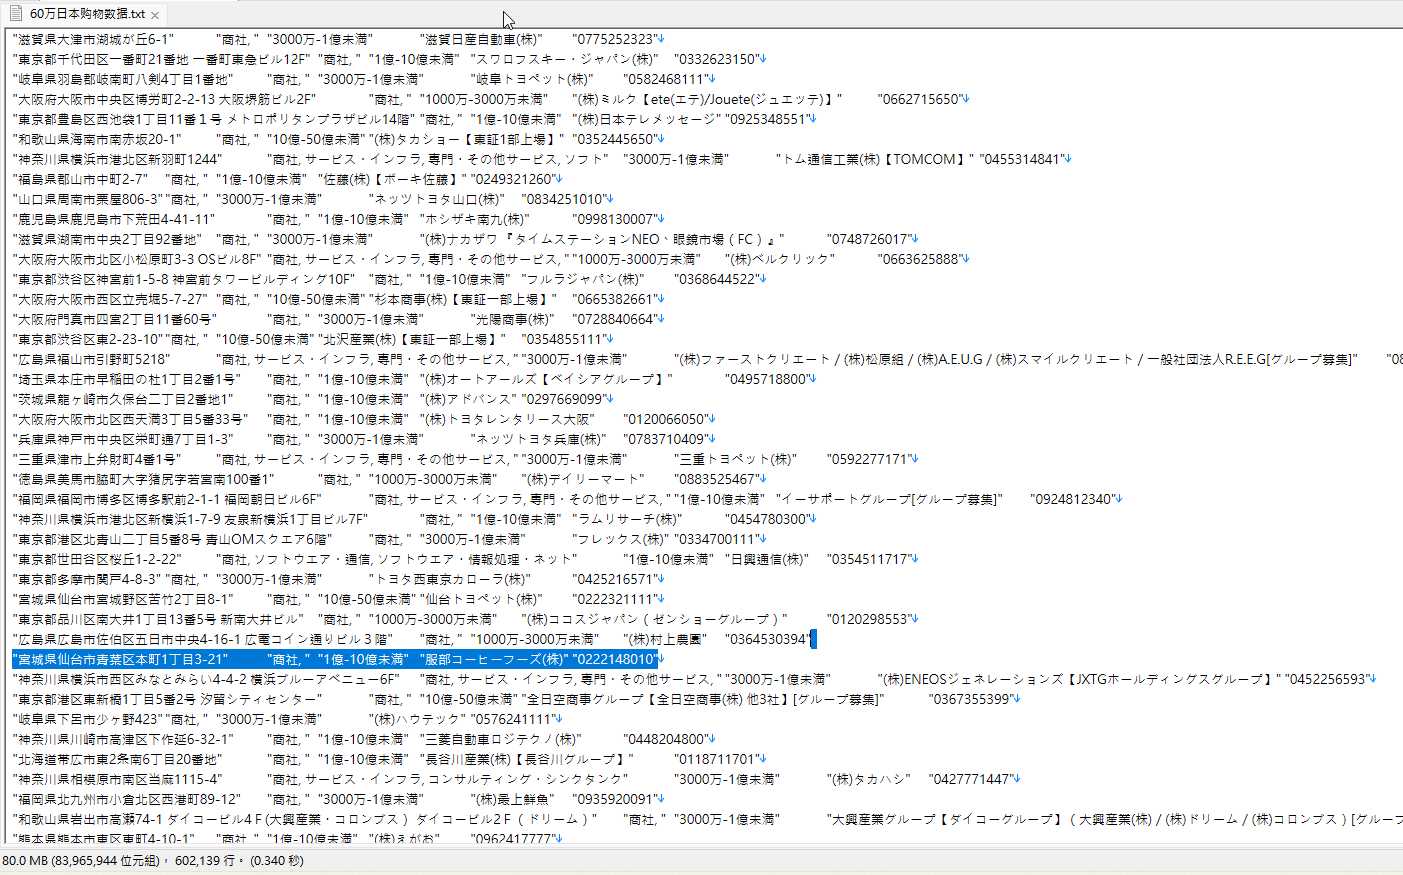
Task: Click the company name 光陽商事(株)
Action: pos(512,319)
